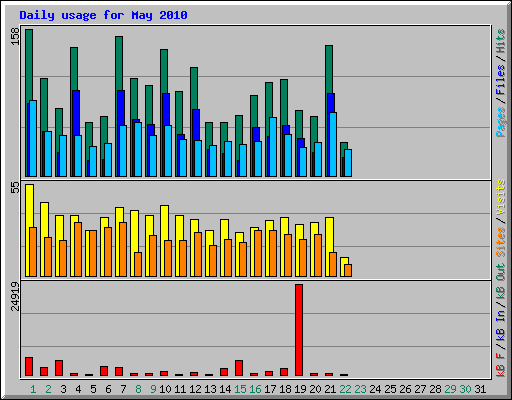Click day label '31' on the x-axis
This screenshot has width=512, height=400.
tap(480, 389)
